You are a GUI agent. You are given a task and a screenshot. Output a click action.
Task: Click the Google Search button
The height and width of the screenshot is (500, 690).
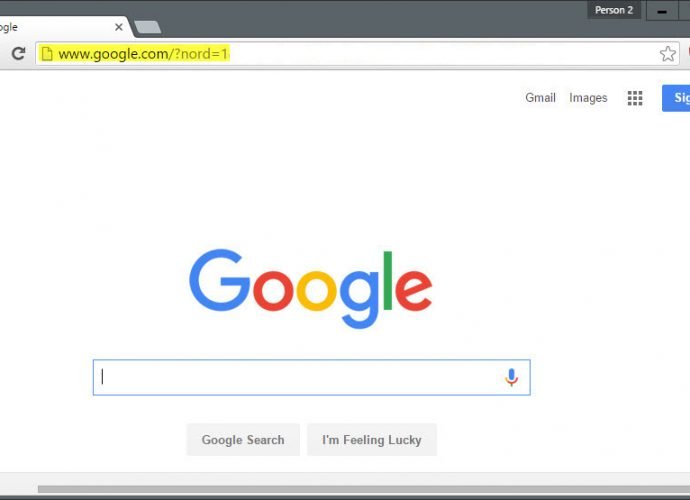pyautogui.click(x=243, y=440)
